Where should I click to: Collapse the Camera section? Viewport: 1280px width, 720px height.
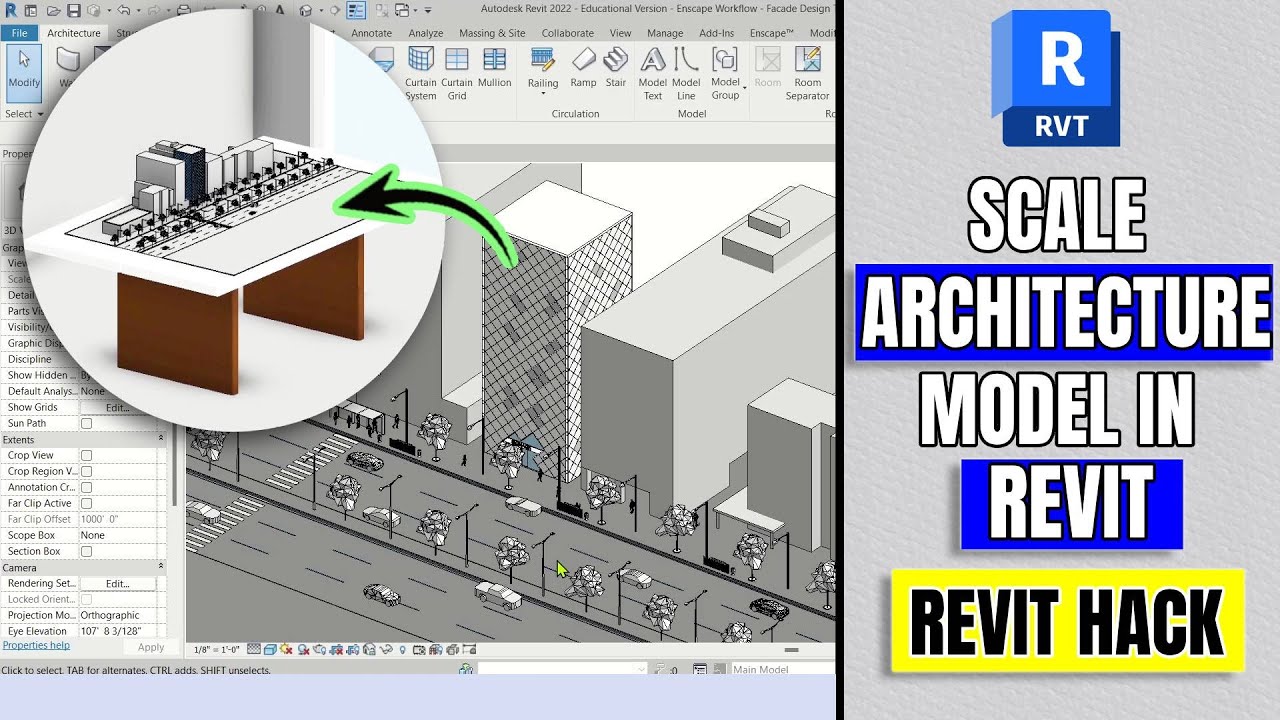click(160, 567)
